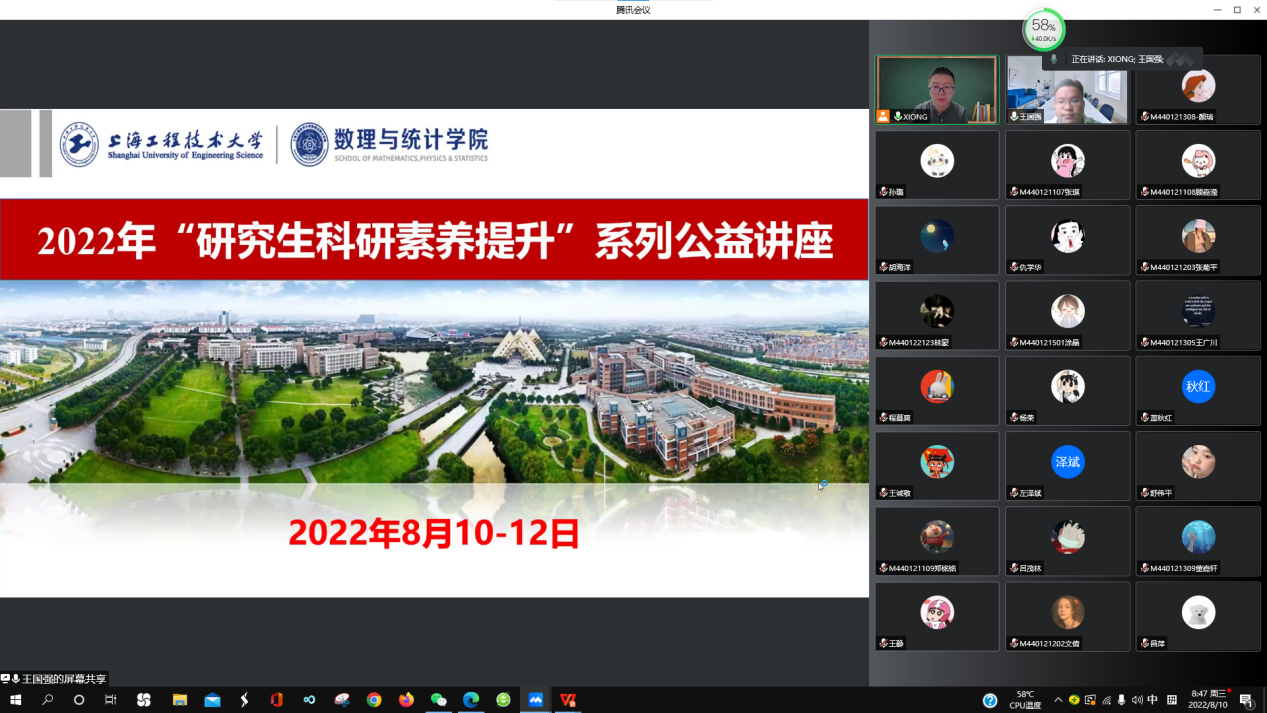Click the 秋红 blue avatar tile
Screen dimensions: 1267x713
tap(1198, 387)
